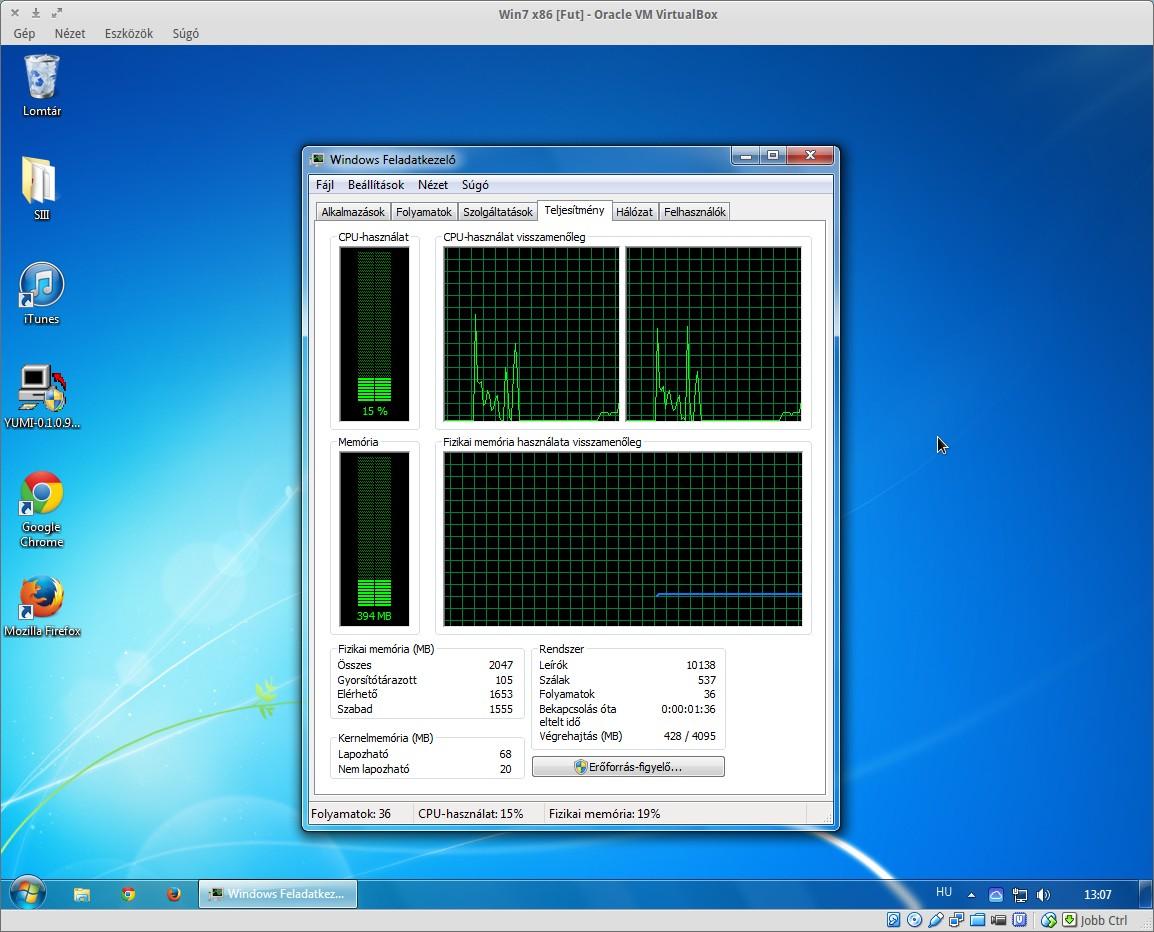1154x932 pixels.
Task: Click status bar text Folyamatok: 36
Action: tap(351, 813)
